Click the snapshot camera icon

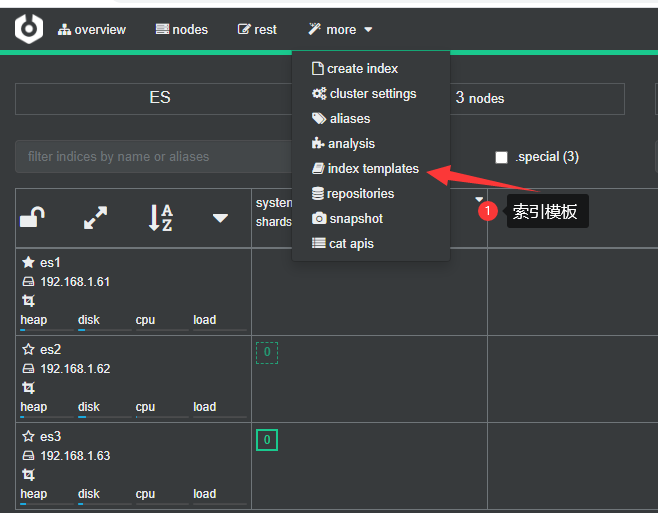319,218
